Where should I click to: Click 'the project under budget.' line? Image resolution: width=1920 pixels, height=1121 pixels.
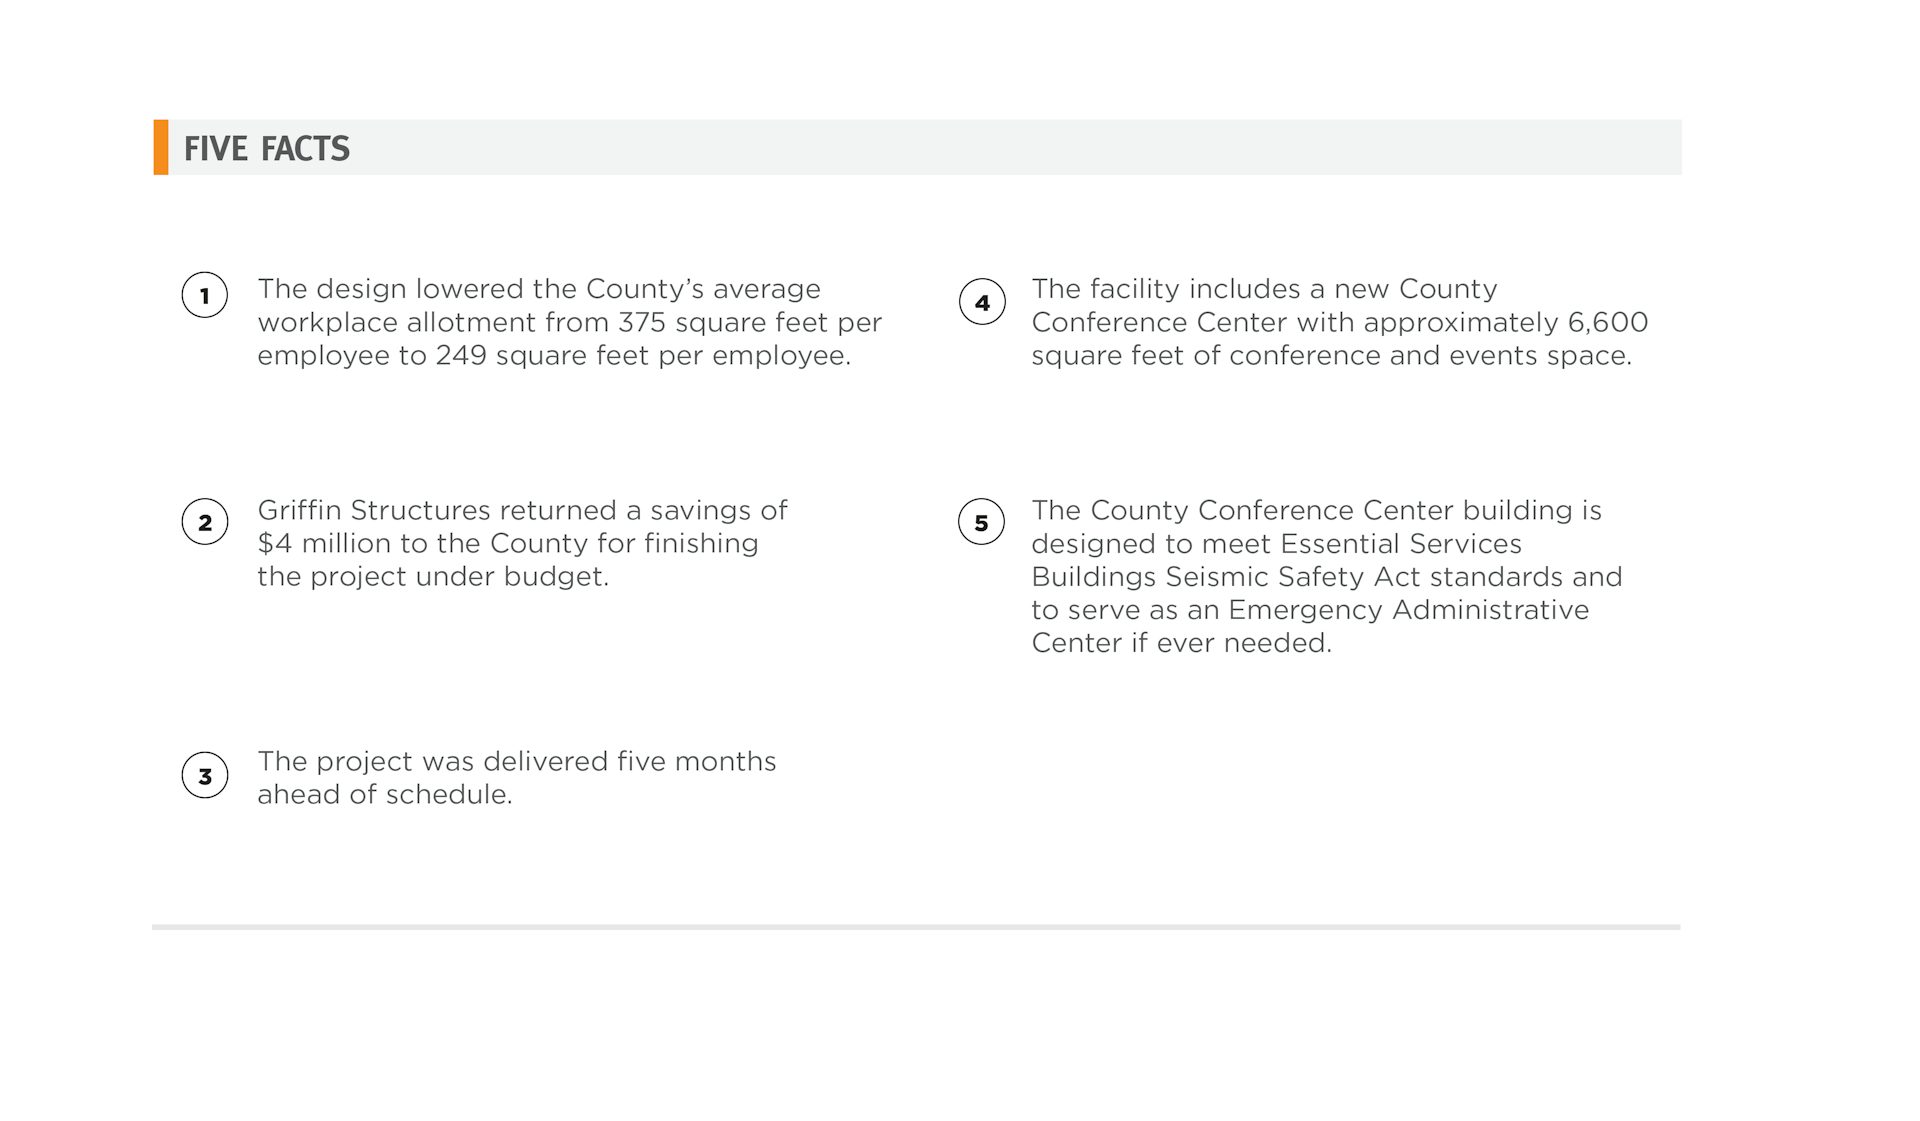click(433, 577)
